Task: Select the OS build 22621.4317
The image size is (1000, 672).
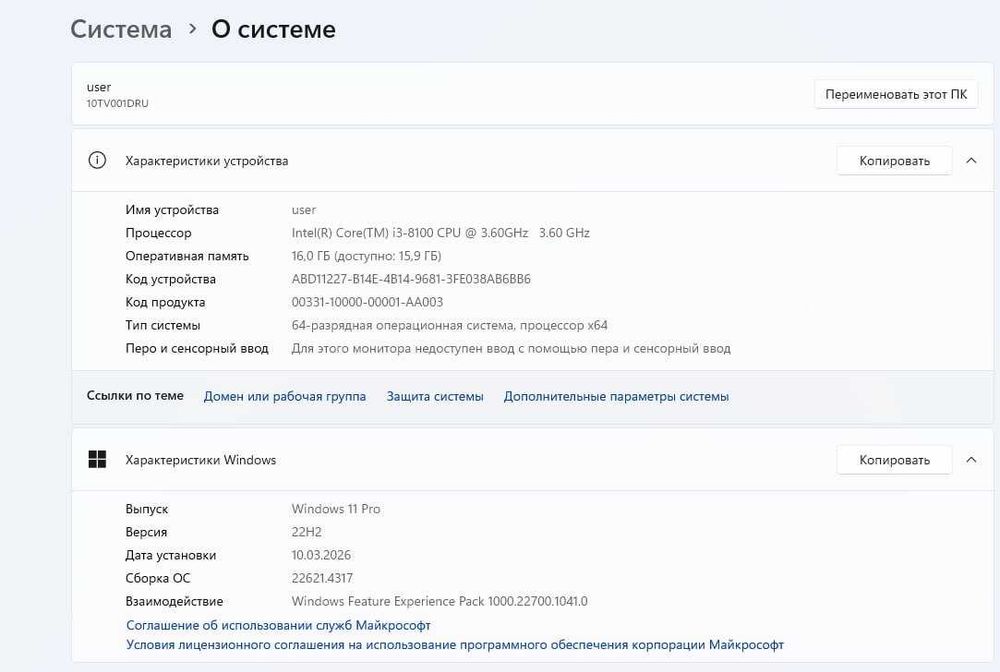Action: pos(322,578)
